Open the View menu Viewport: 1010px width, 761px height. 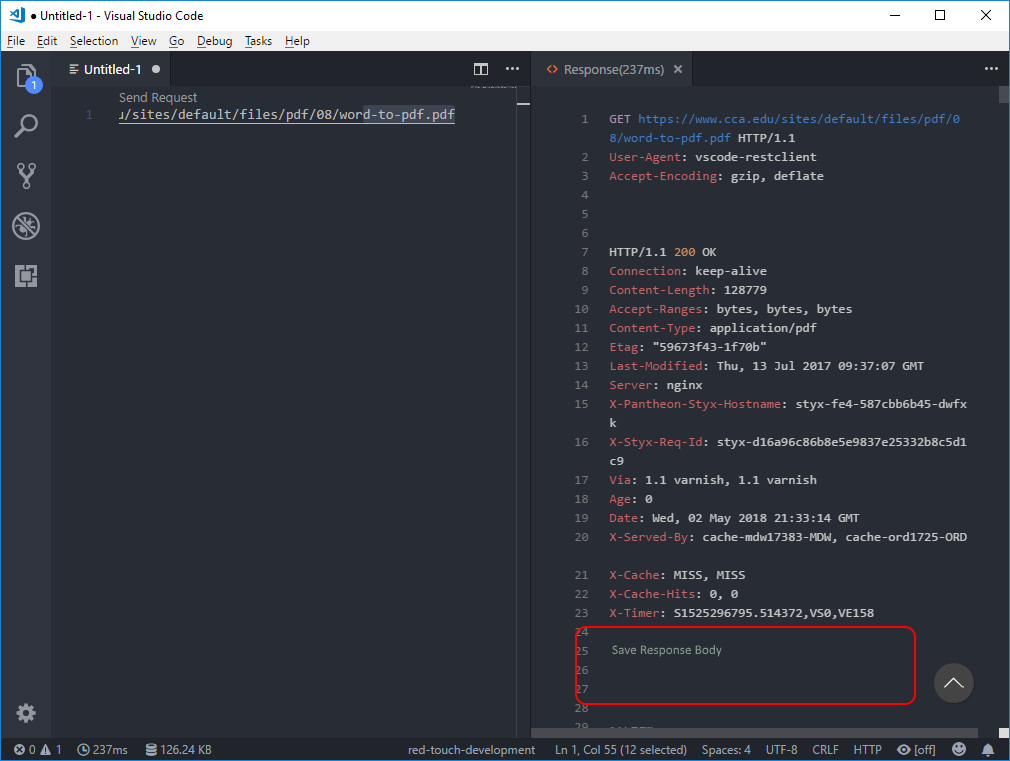[143, 41]
